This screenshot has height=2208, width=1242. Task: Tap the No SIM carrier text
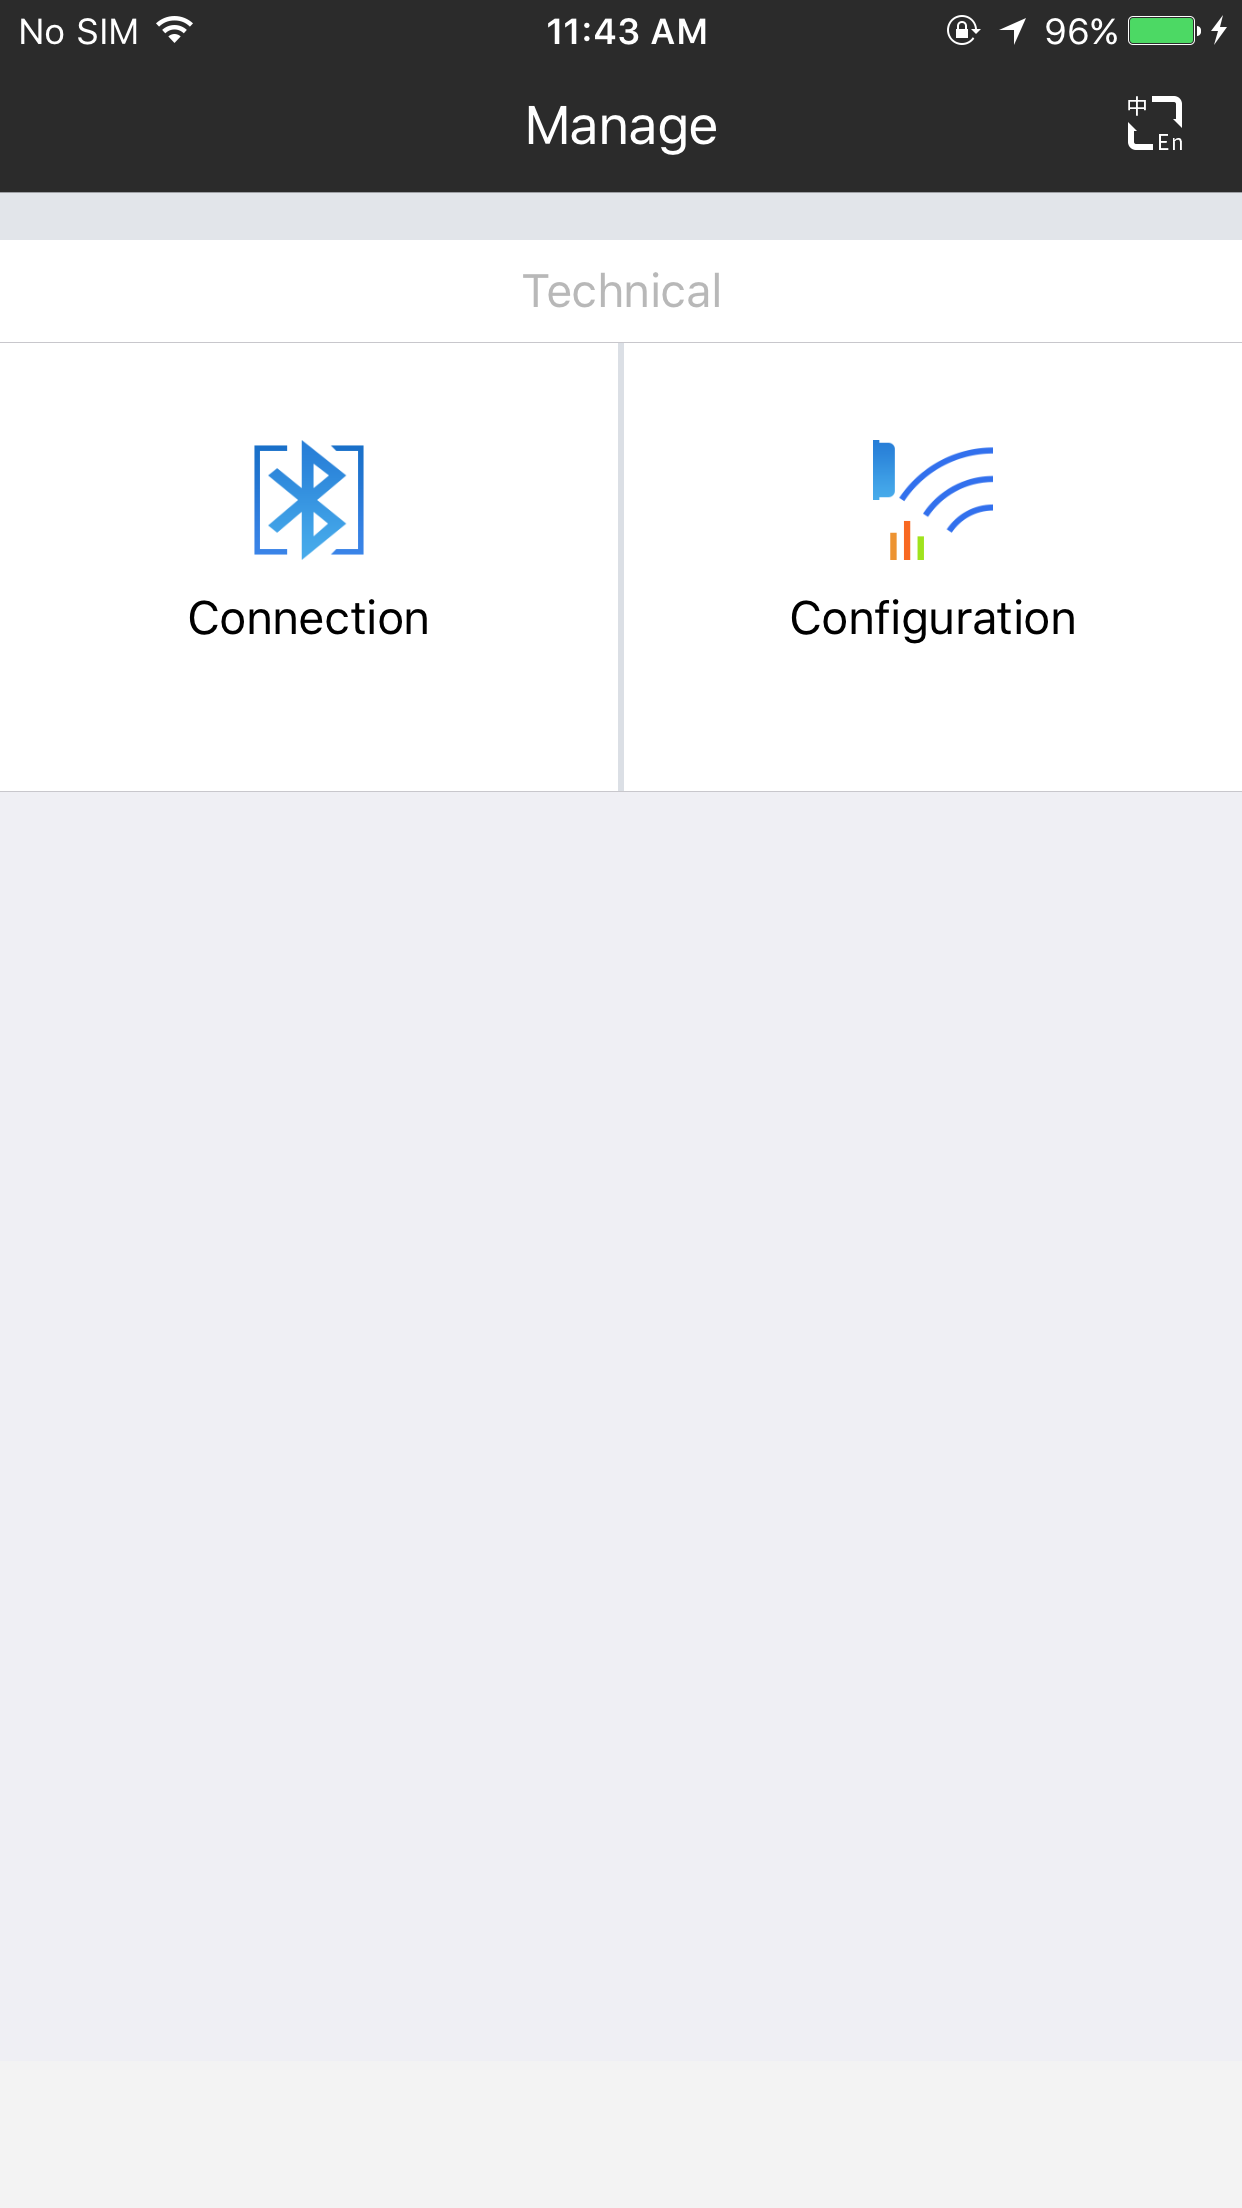[x=79, y=32]
